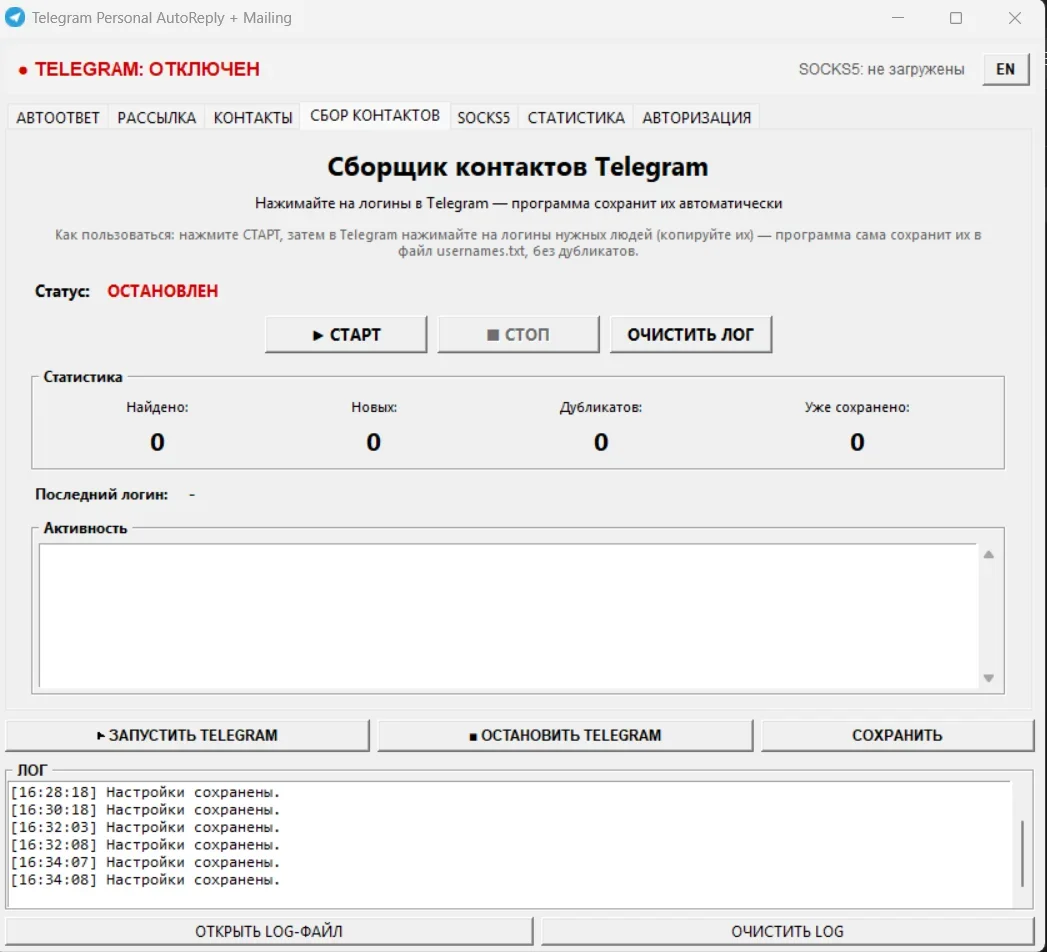
Task: Click ОСТАНОВИТЬ TELEGRAM button
Action: click(x=565, y=735)
